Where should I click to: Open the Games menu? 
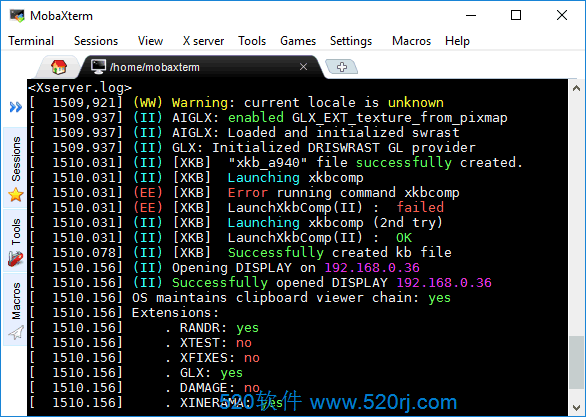[298, 41]
